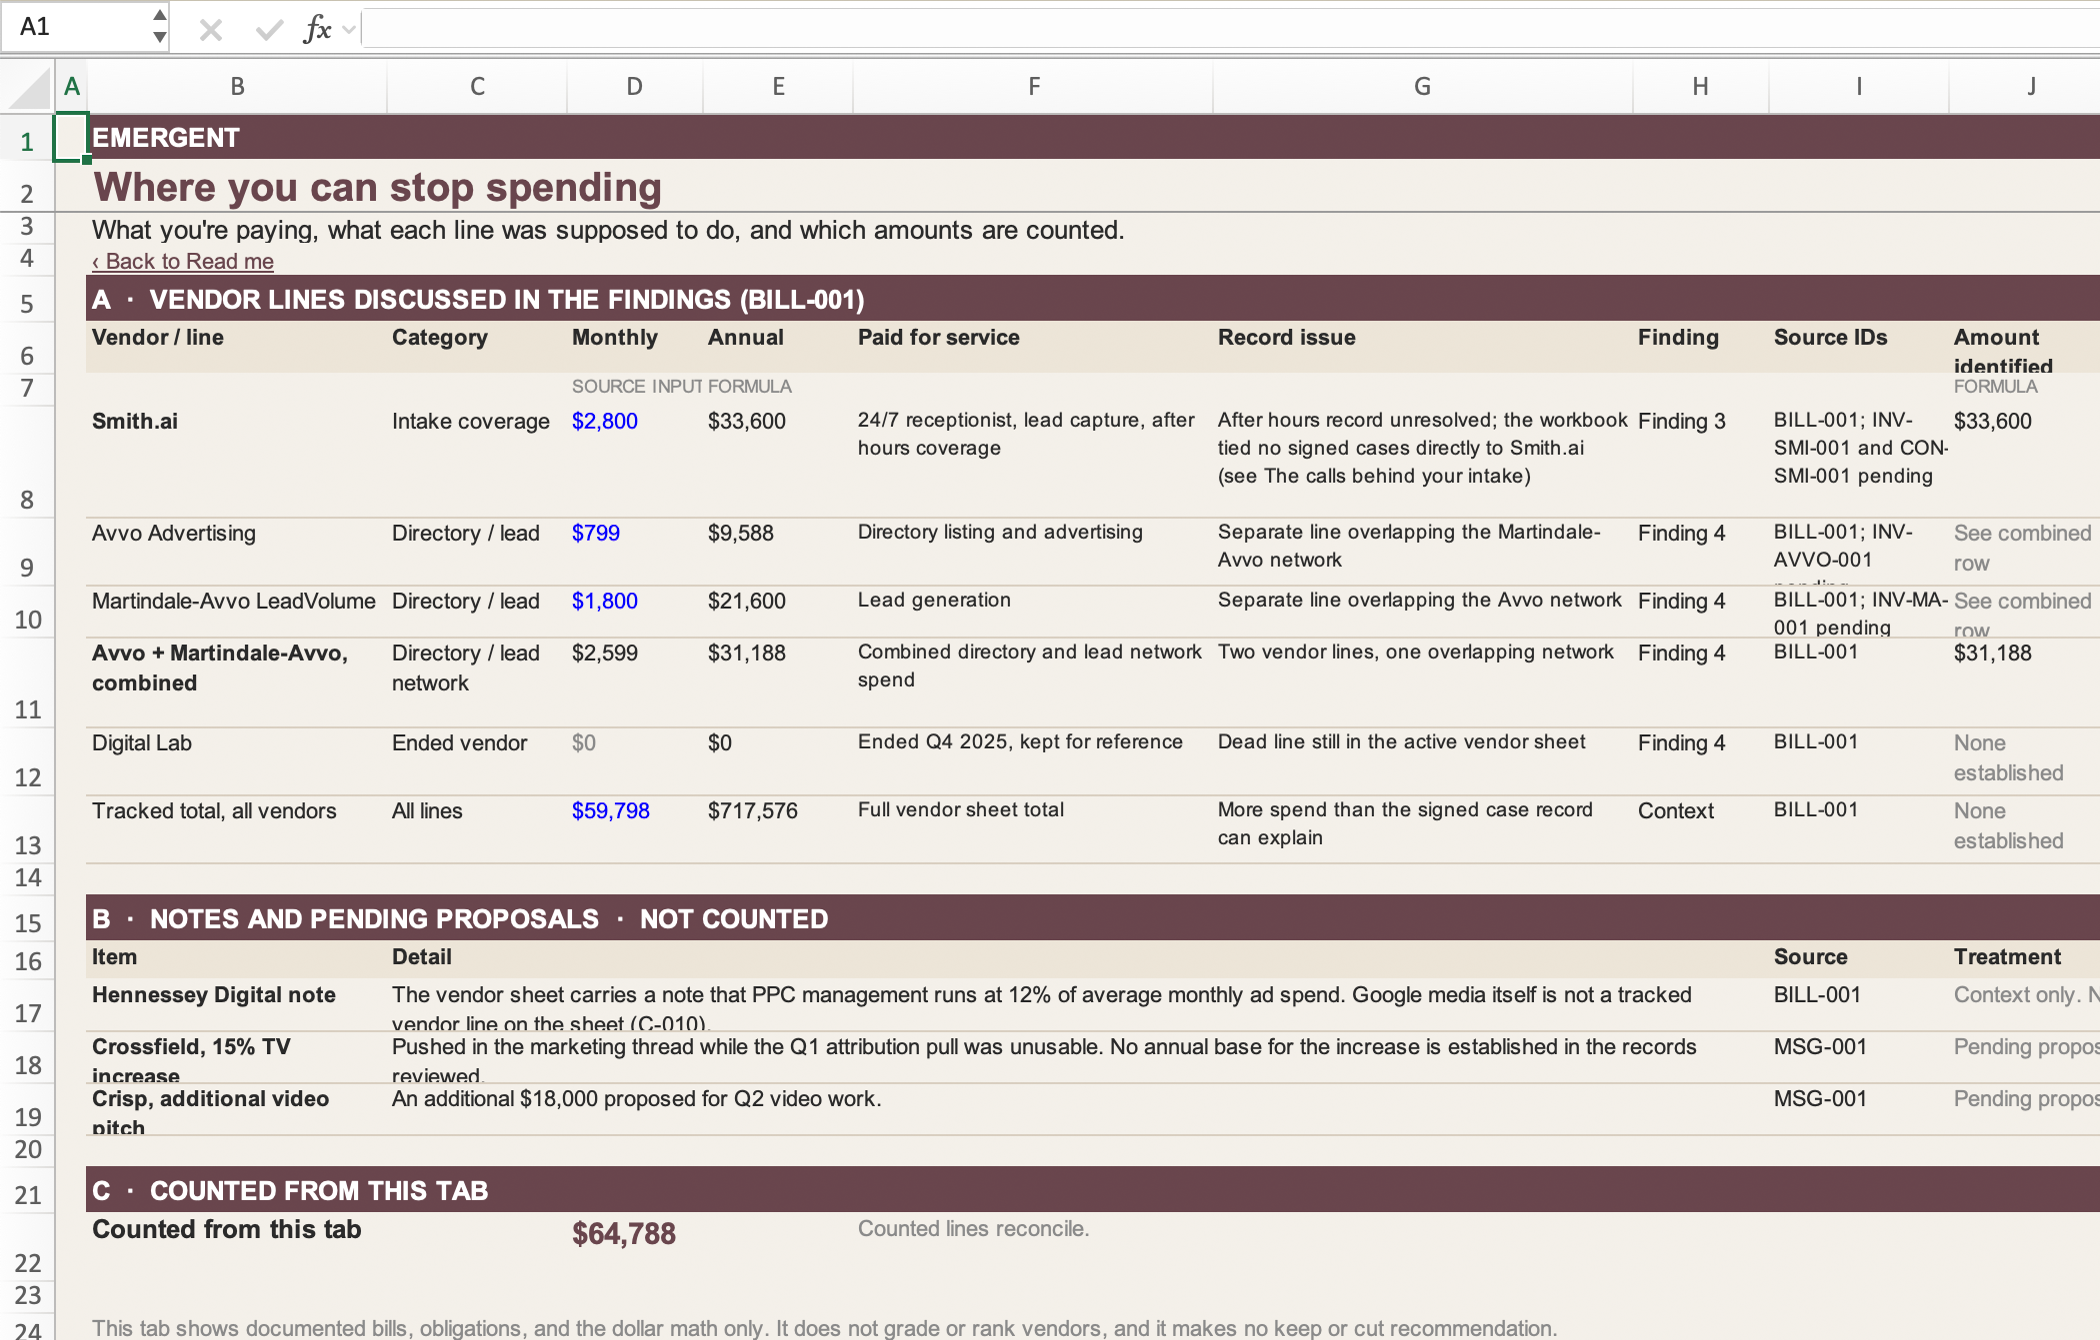Open the insert function fx button

(317, 29)
